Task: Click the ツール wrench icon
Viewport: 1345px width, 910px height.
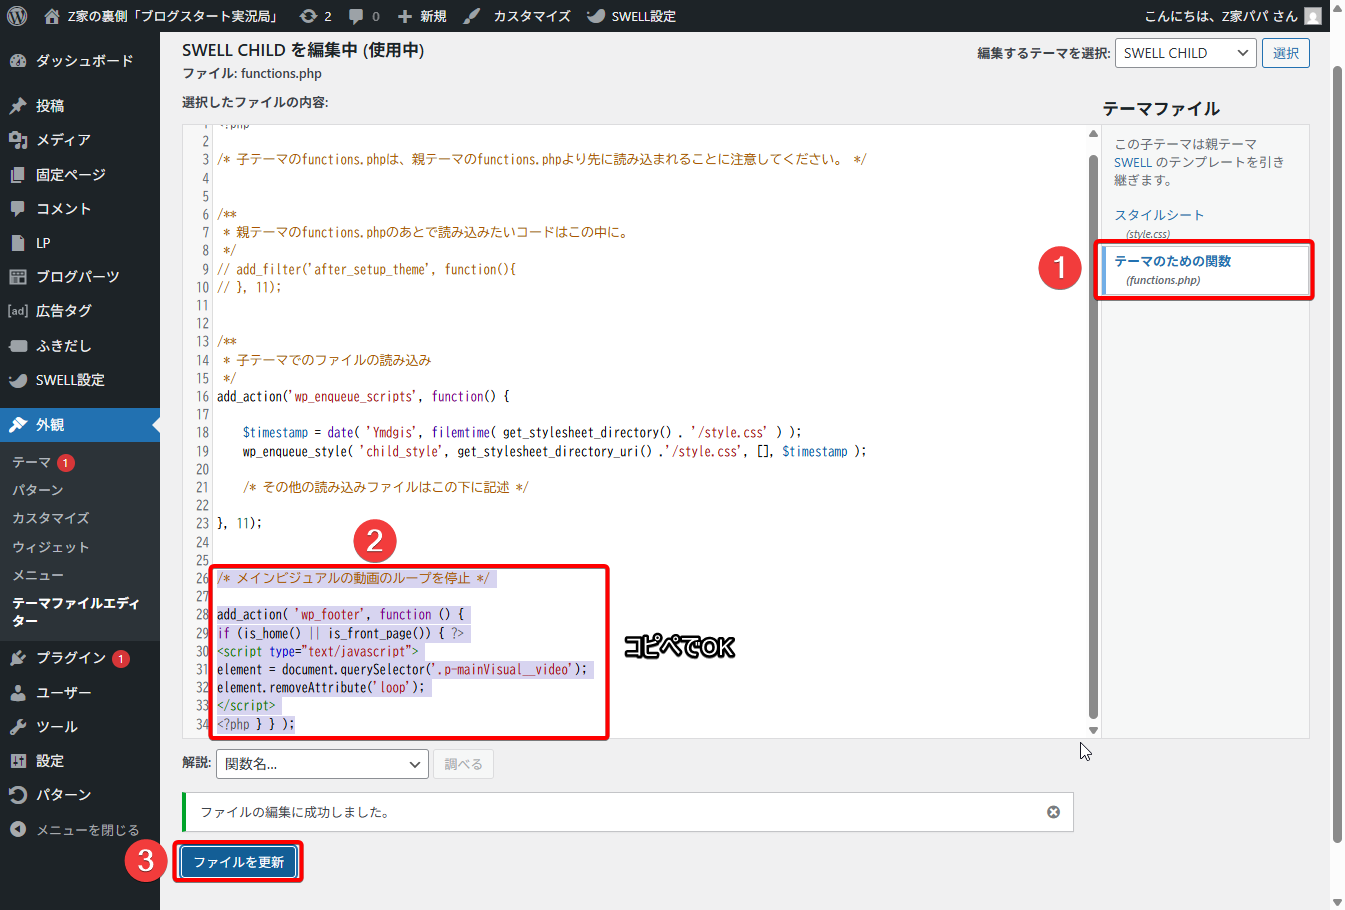Action: tap(18, 727)
